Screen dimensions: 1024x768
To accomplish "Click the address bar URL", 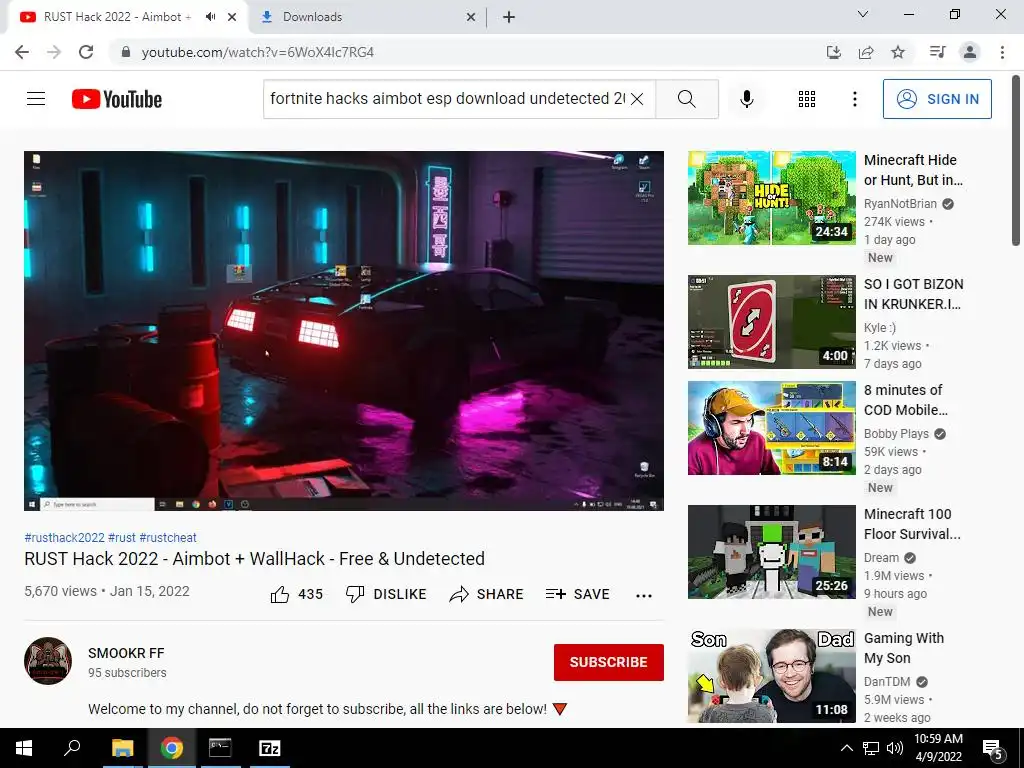I will click(257, 52).
